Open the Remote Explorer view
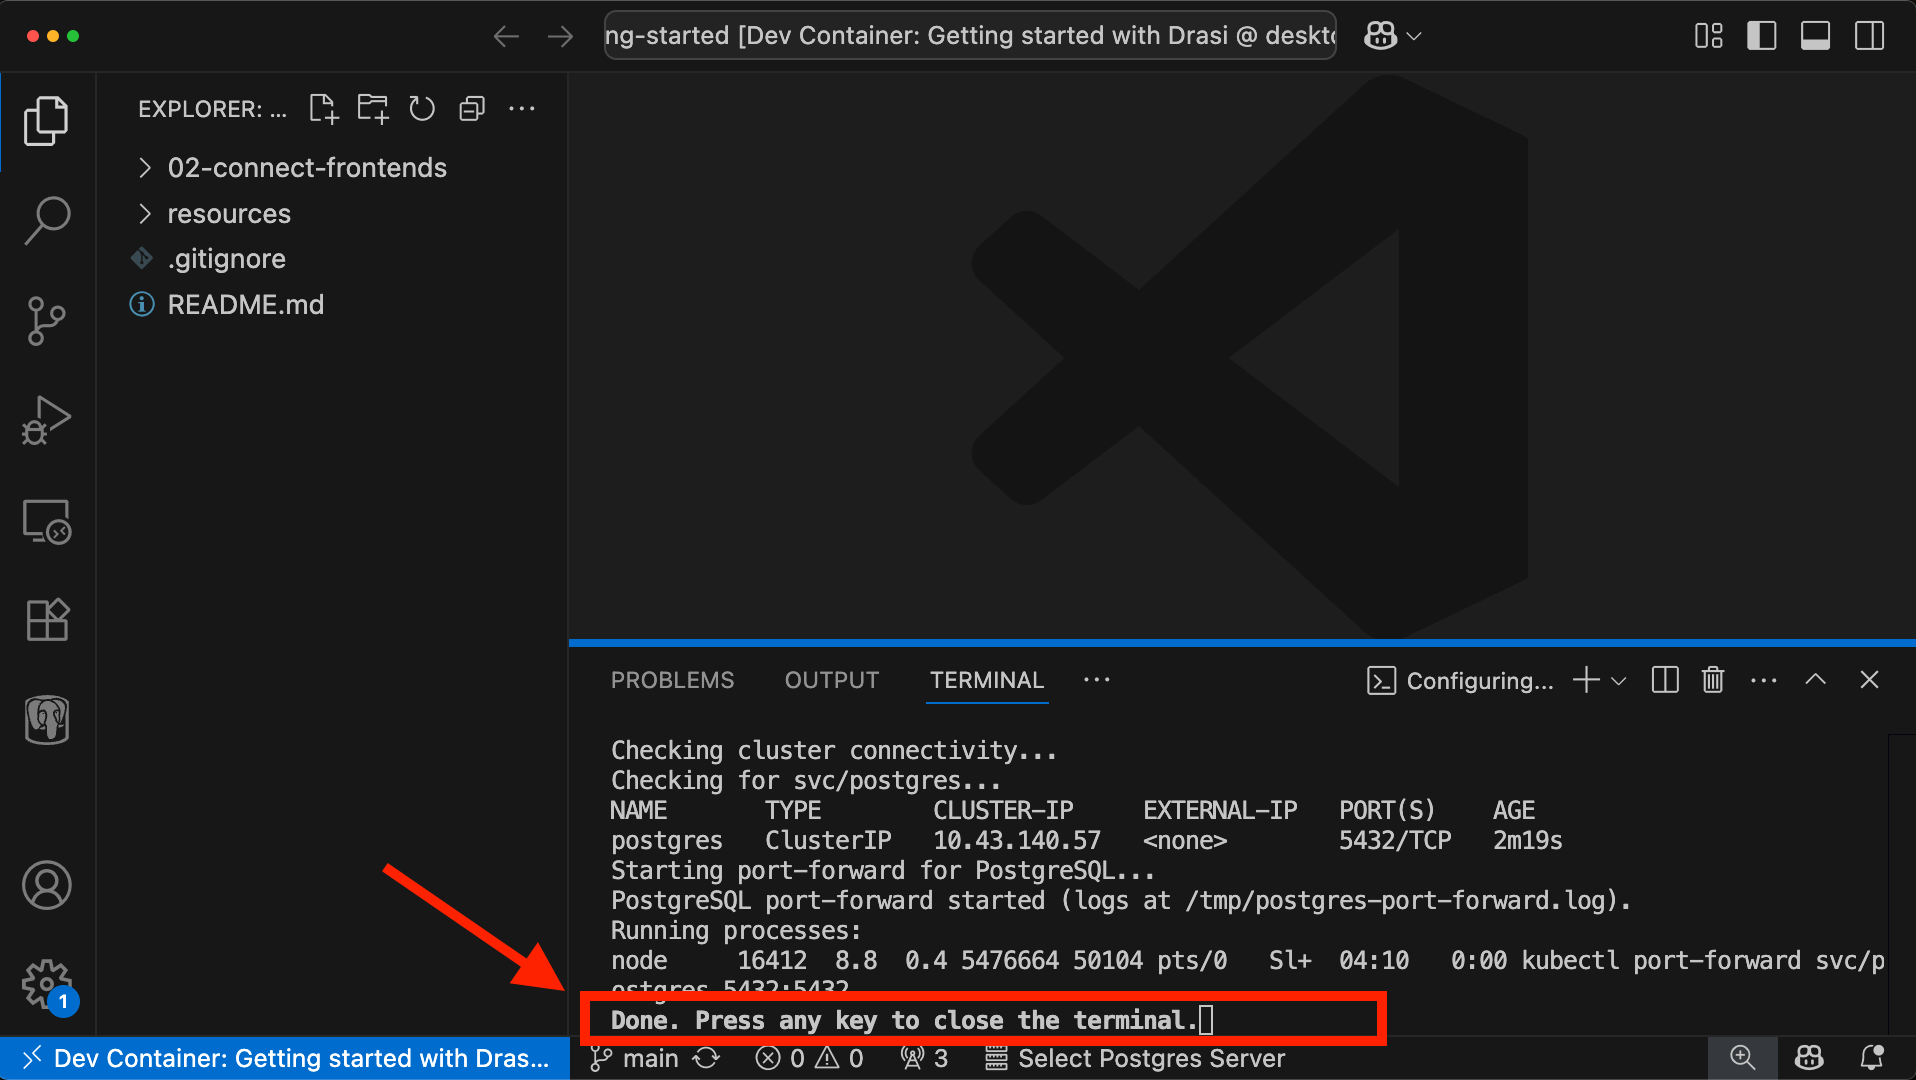Image resolution: width=1916 pixels, height=1080 pixels. [46, 521]
